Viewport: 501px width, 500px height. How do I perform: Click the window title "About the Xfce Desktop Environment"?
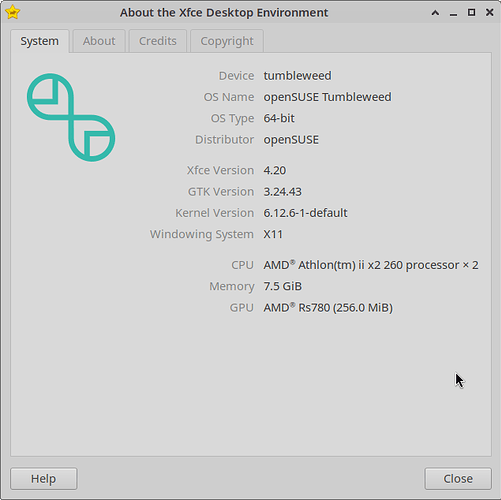point(224,13)
